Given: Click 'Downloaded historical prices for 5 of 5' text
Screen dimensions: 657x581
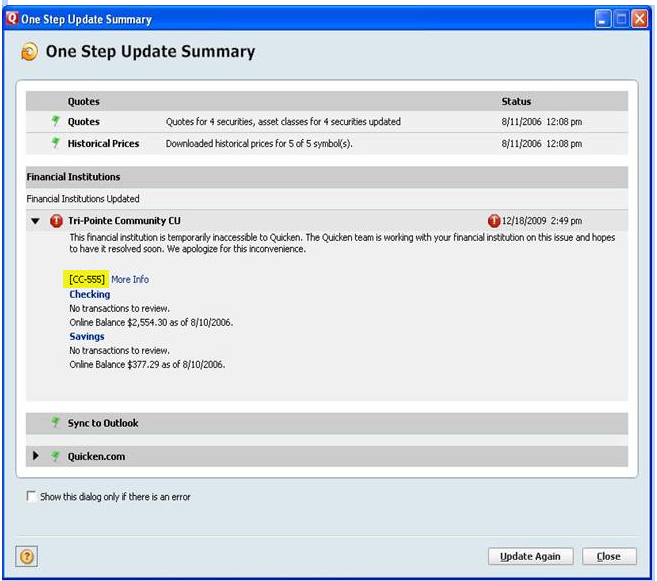Looking at the screenshot, I should tap(259, 144).
